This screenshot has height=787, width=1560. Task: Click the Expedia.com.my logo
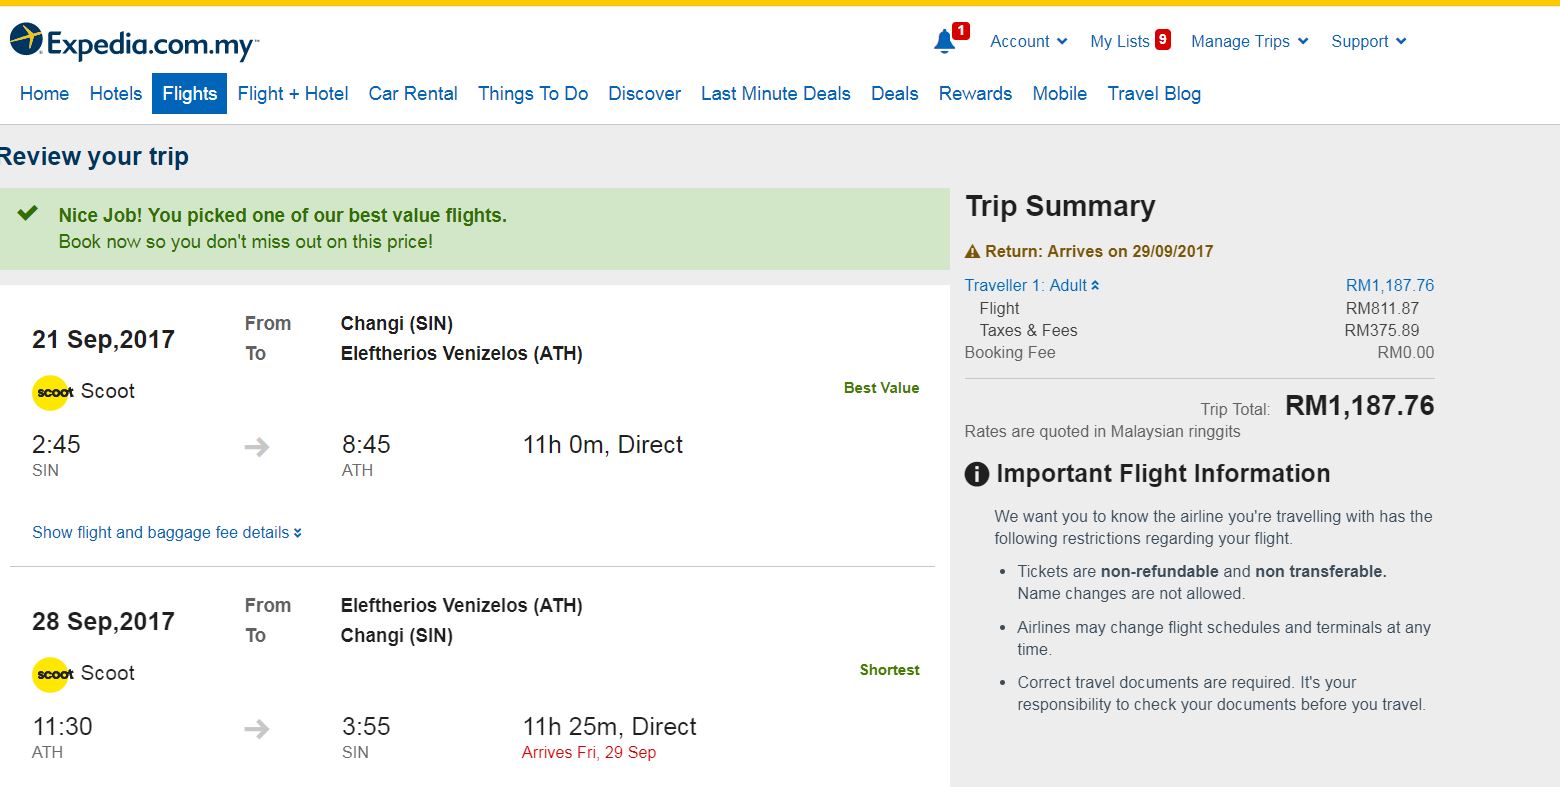click(133, 43)
